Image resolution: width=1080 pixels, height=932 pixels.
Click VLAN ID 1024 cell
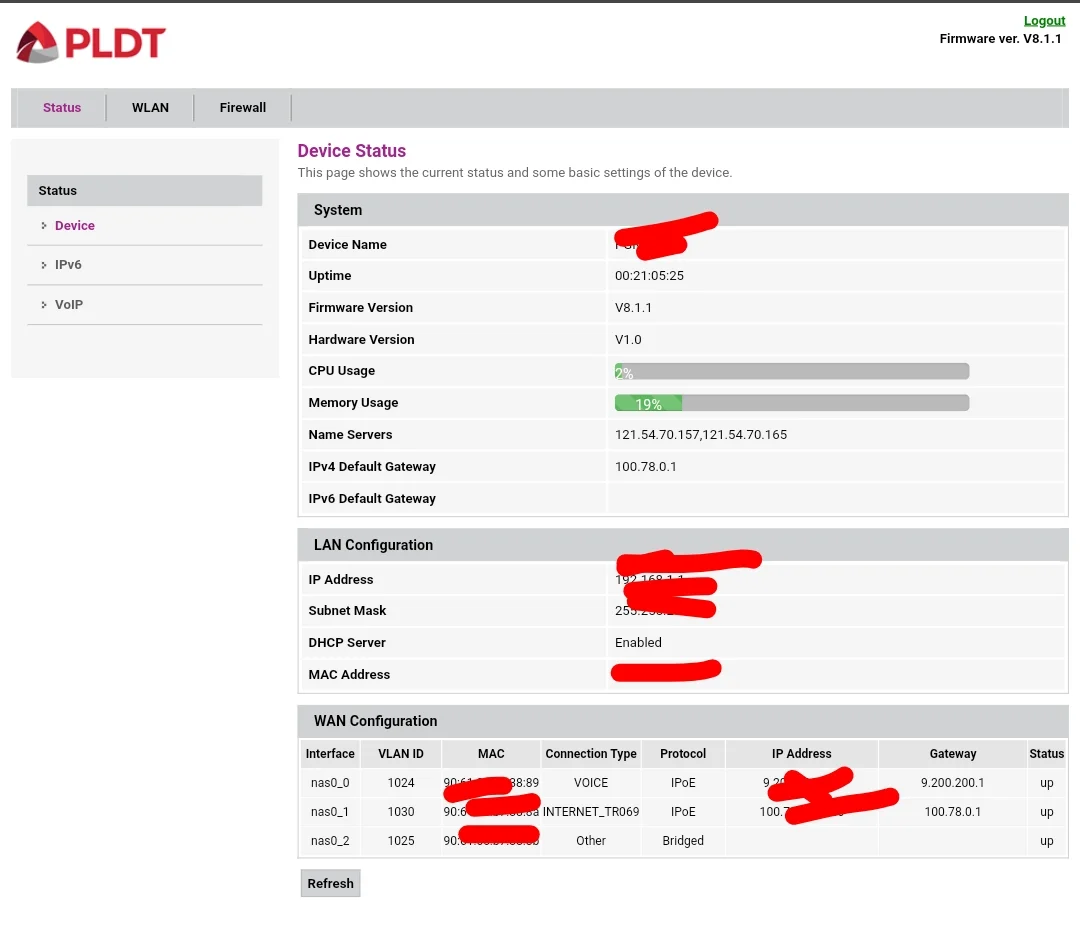pos(401,783)
